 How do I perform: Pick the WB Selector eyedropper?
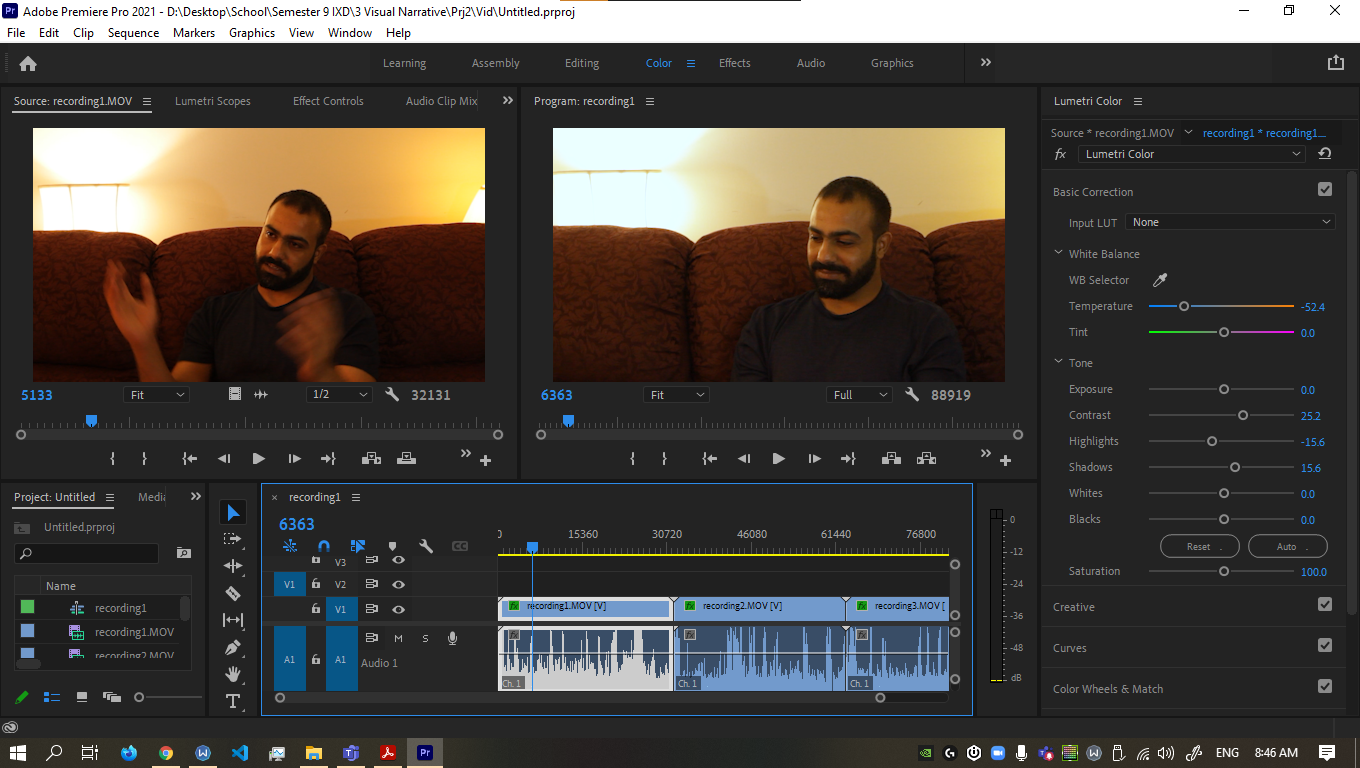click(x=1160, y=280)
